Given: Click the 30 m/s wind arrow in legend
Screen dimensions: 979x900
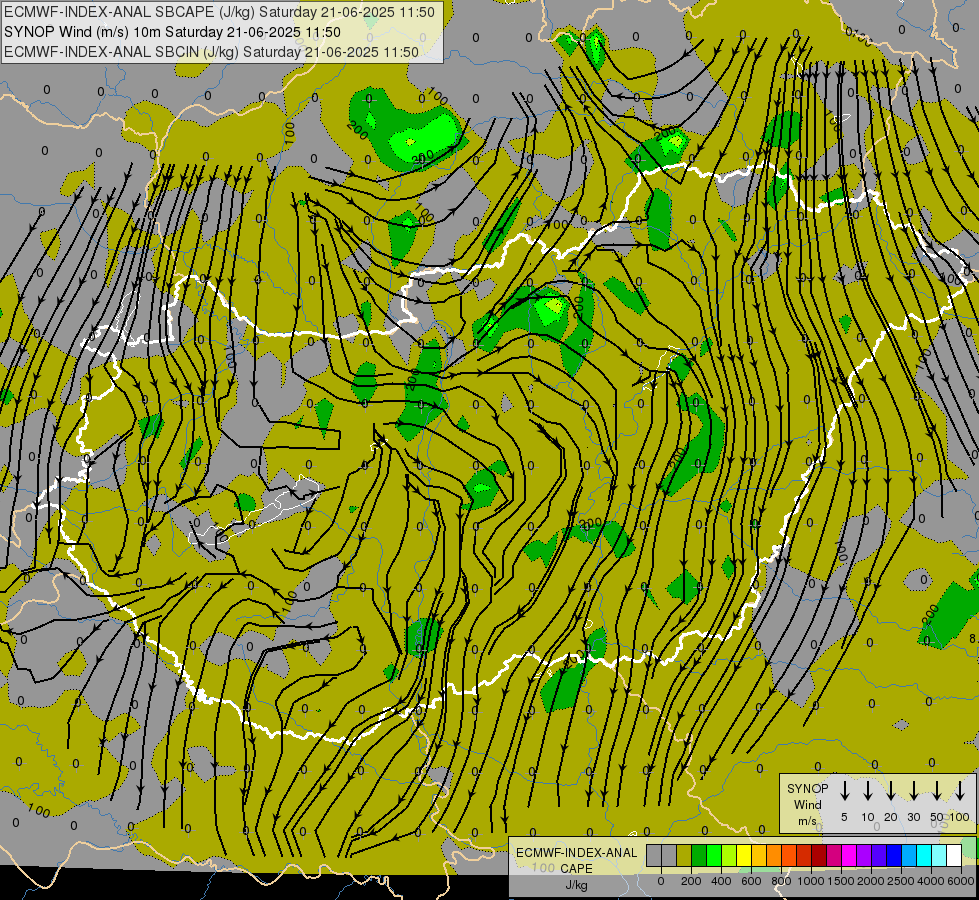Looking at the screenshot, I should point(913,791).
